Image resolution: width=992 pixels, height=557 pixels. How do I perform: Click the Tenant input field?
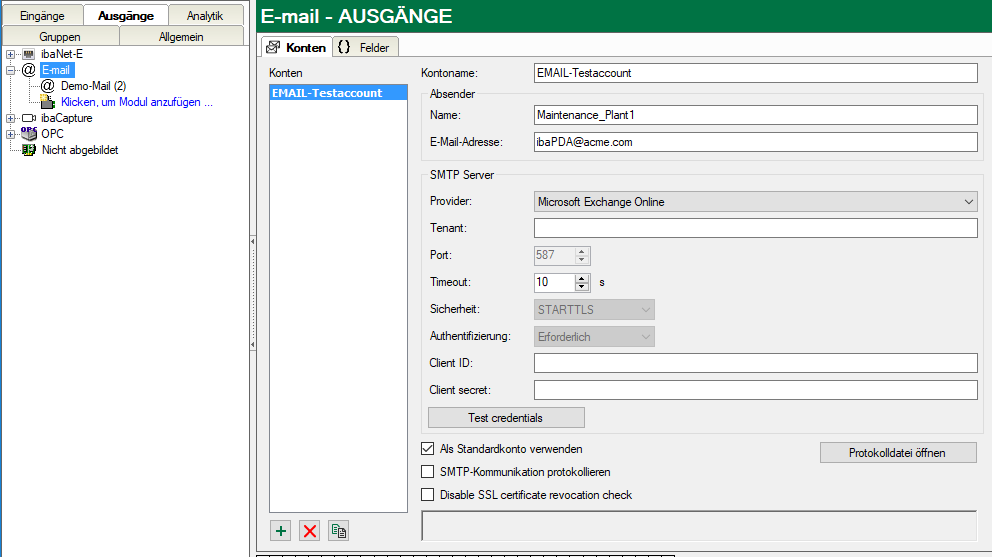click(755, 228)
